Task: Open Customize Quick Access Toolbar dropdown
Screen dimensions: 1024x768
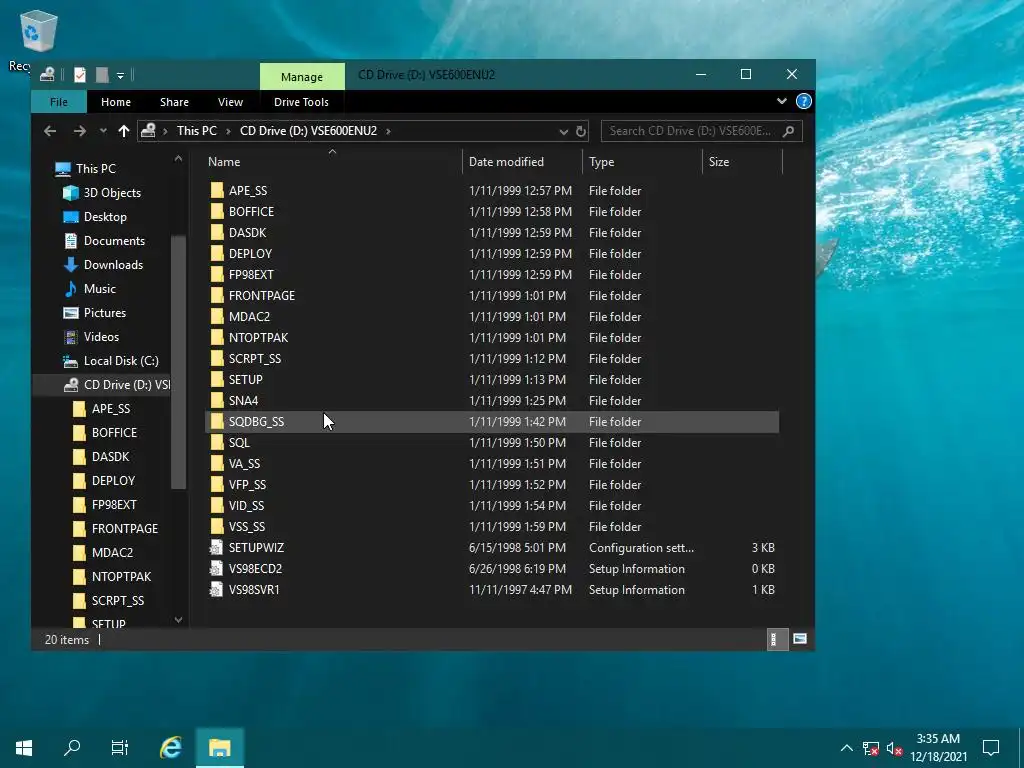Action: [x=120, y=76]
